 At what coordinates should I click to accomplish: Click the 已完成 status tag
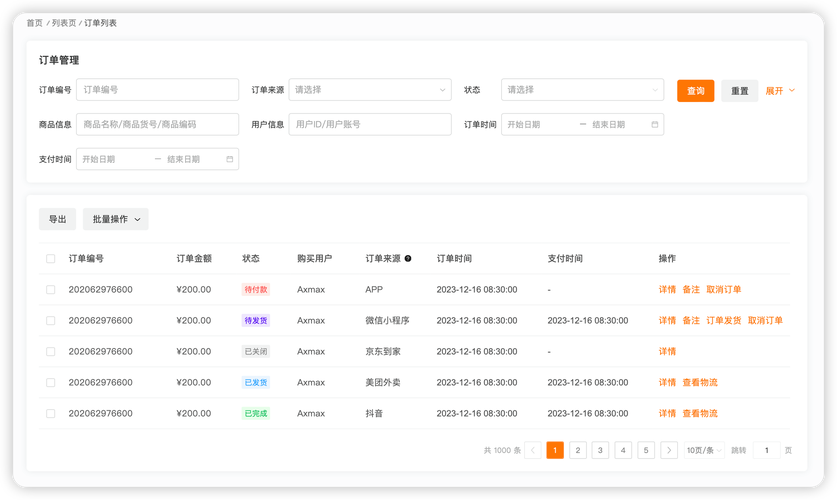tap(256, 414)
